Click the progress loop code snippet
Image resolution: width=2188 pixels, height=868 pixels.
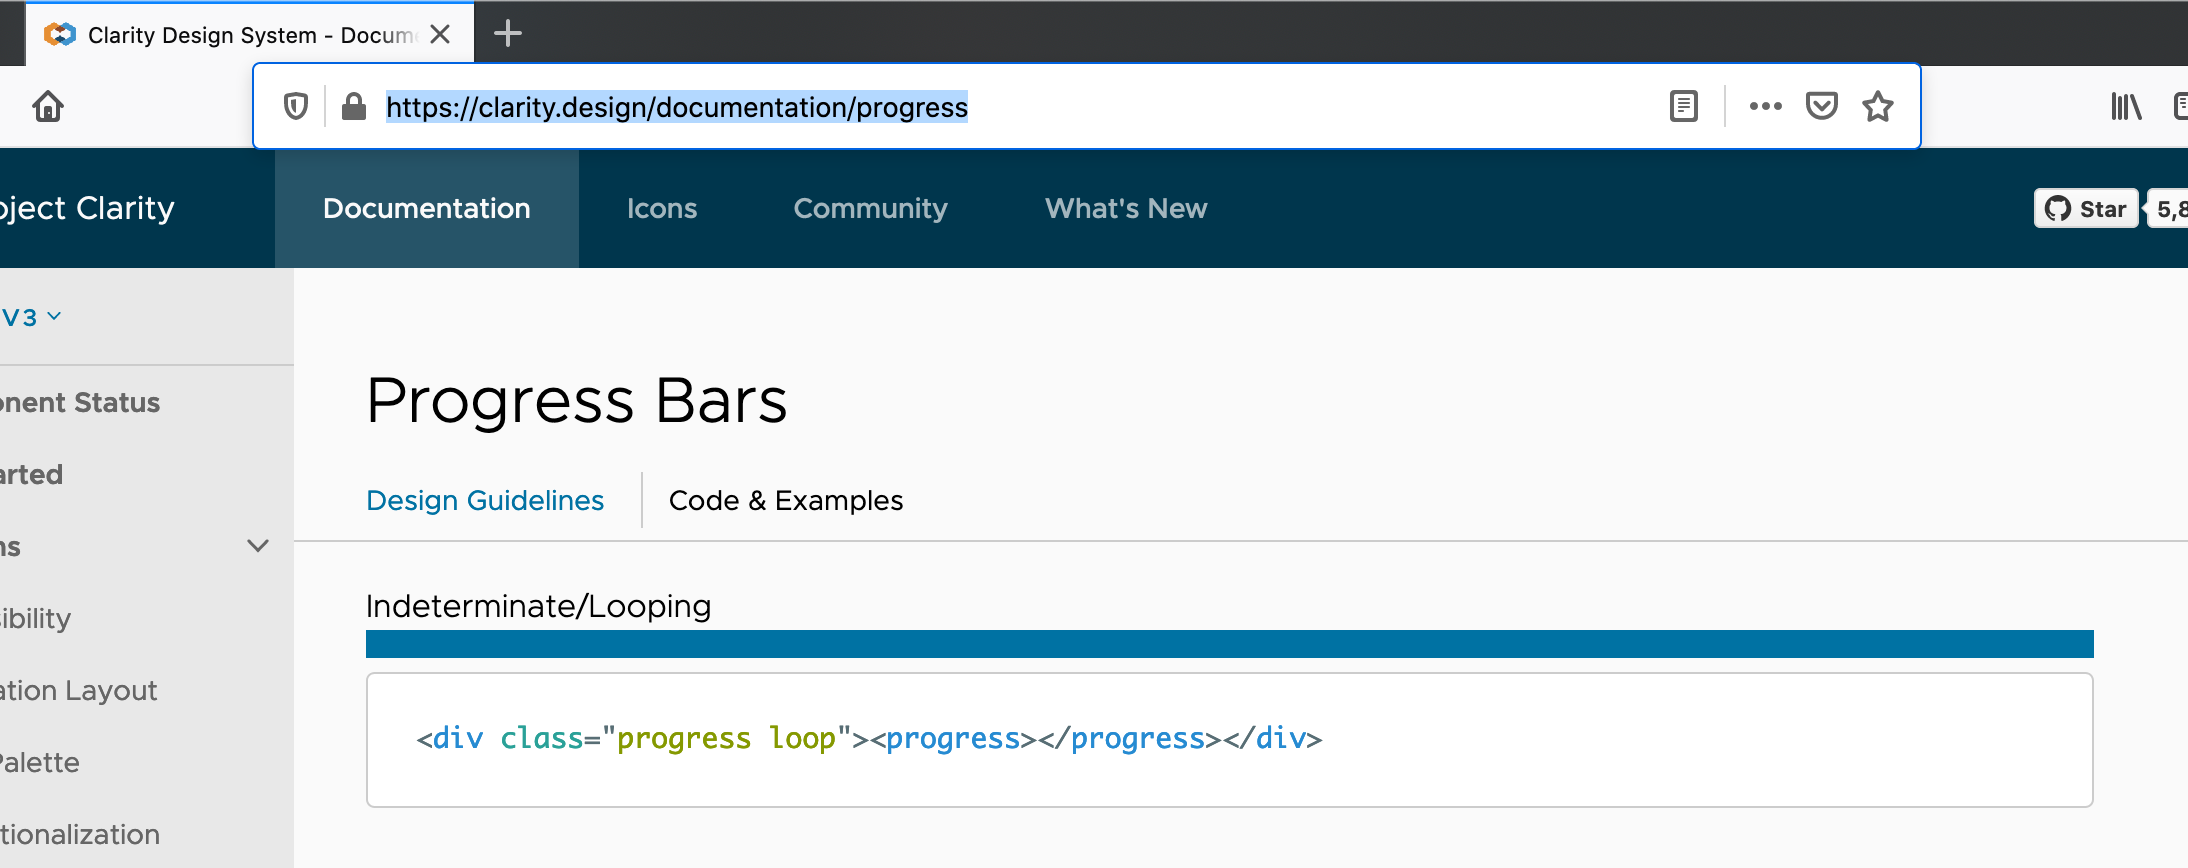point(1230,740)
